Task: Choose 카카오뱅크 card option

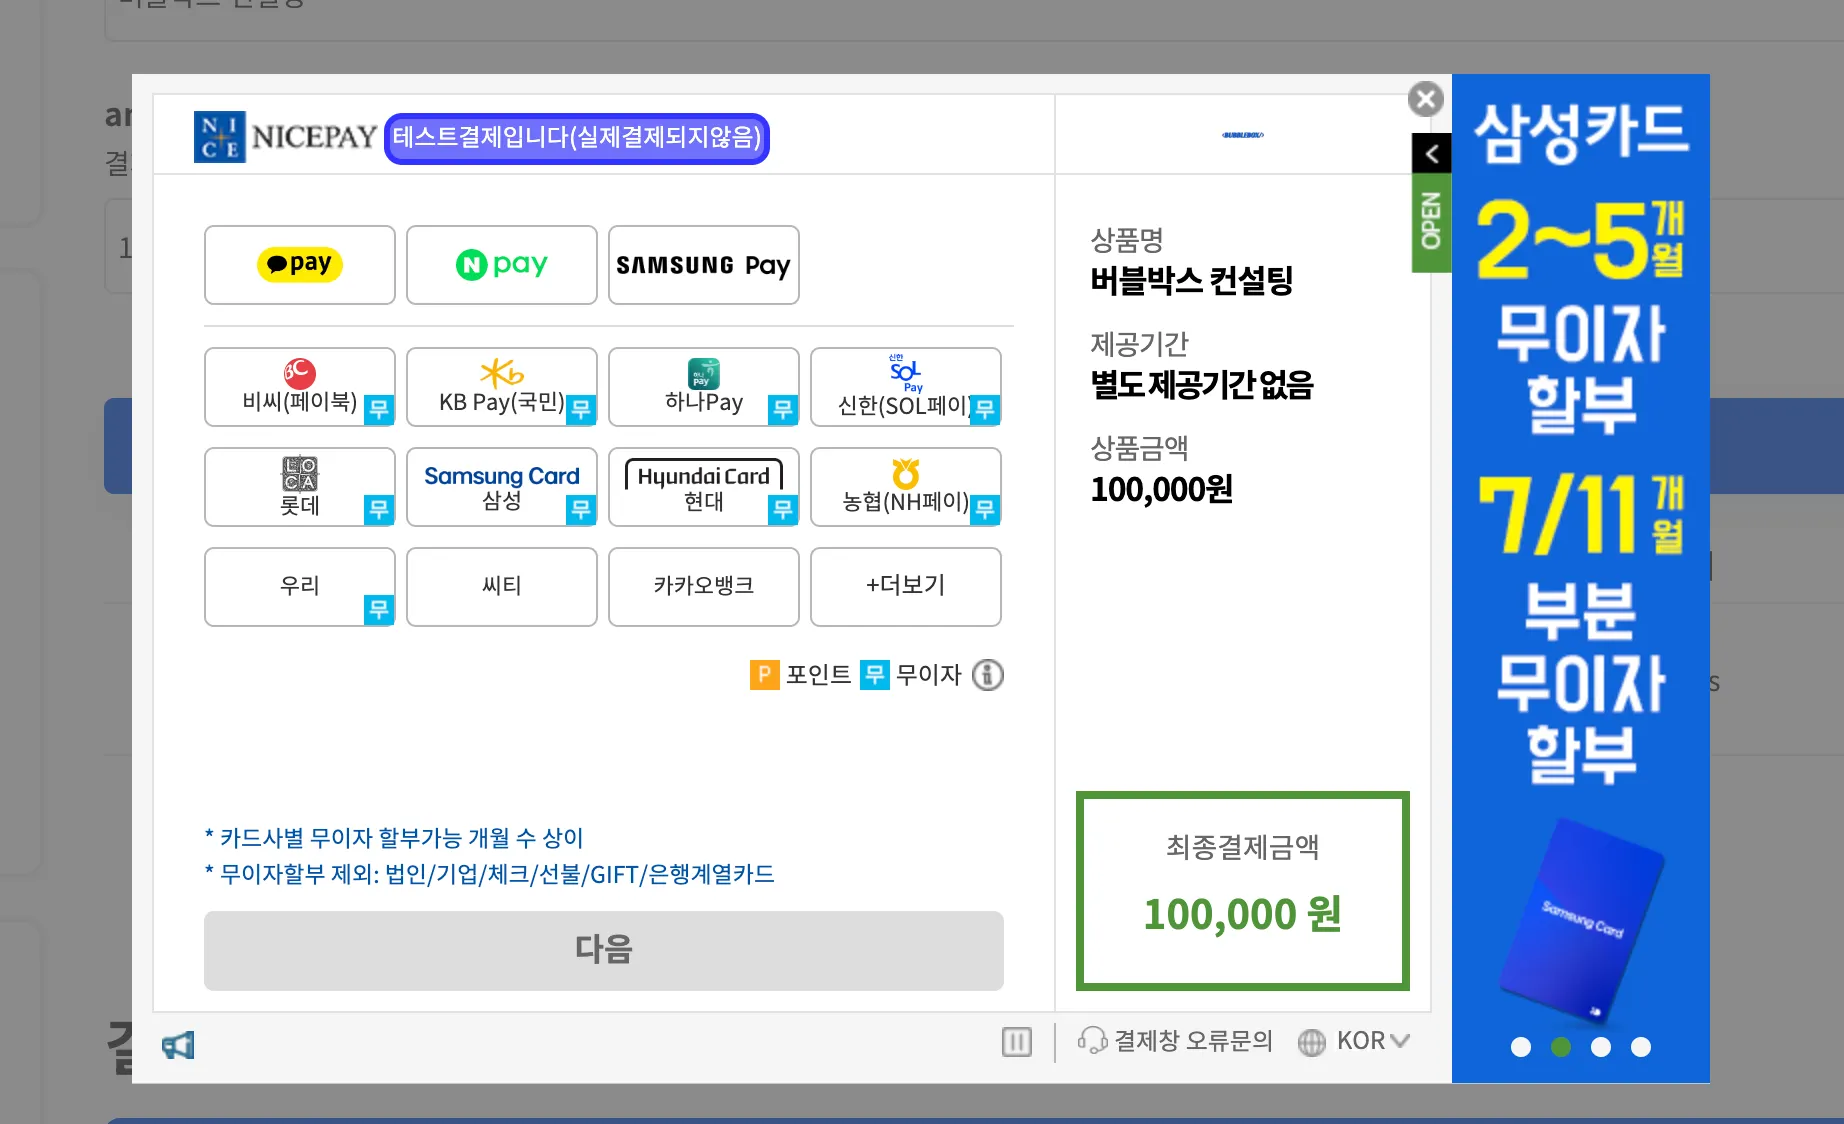Action: tap(704, 587)
